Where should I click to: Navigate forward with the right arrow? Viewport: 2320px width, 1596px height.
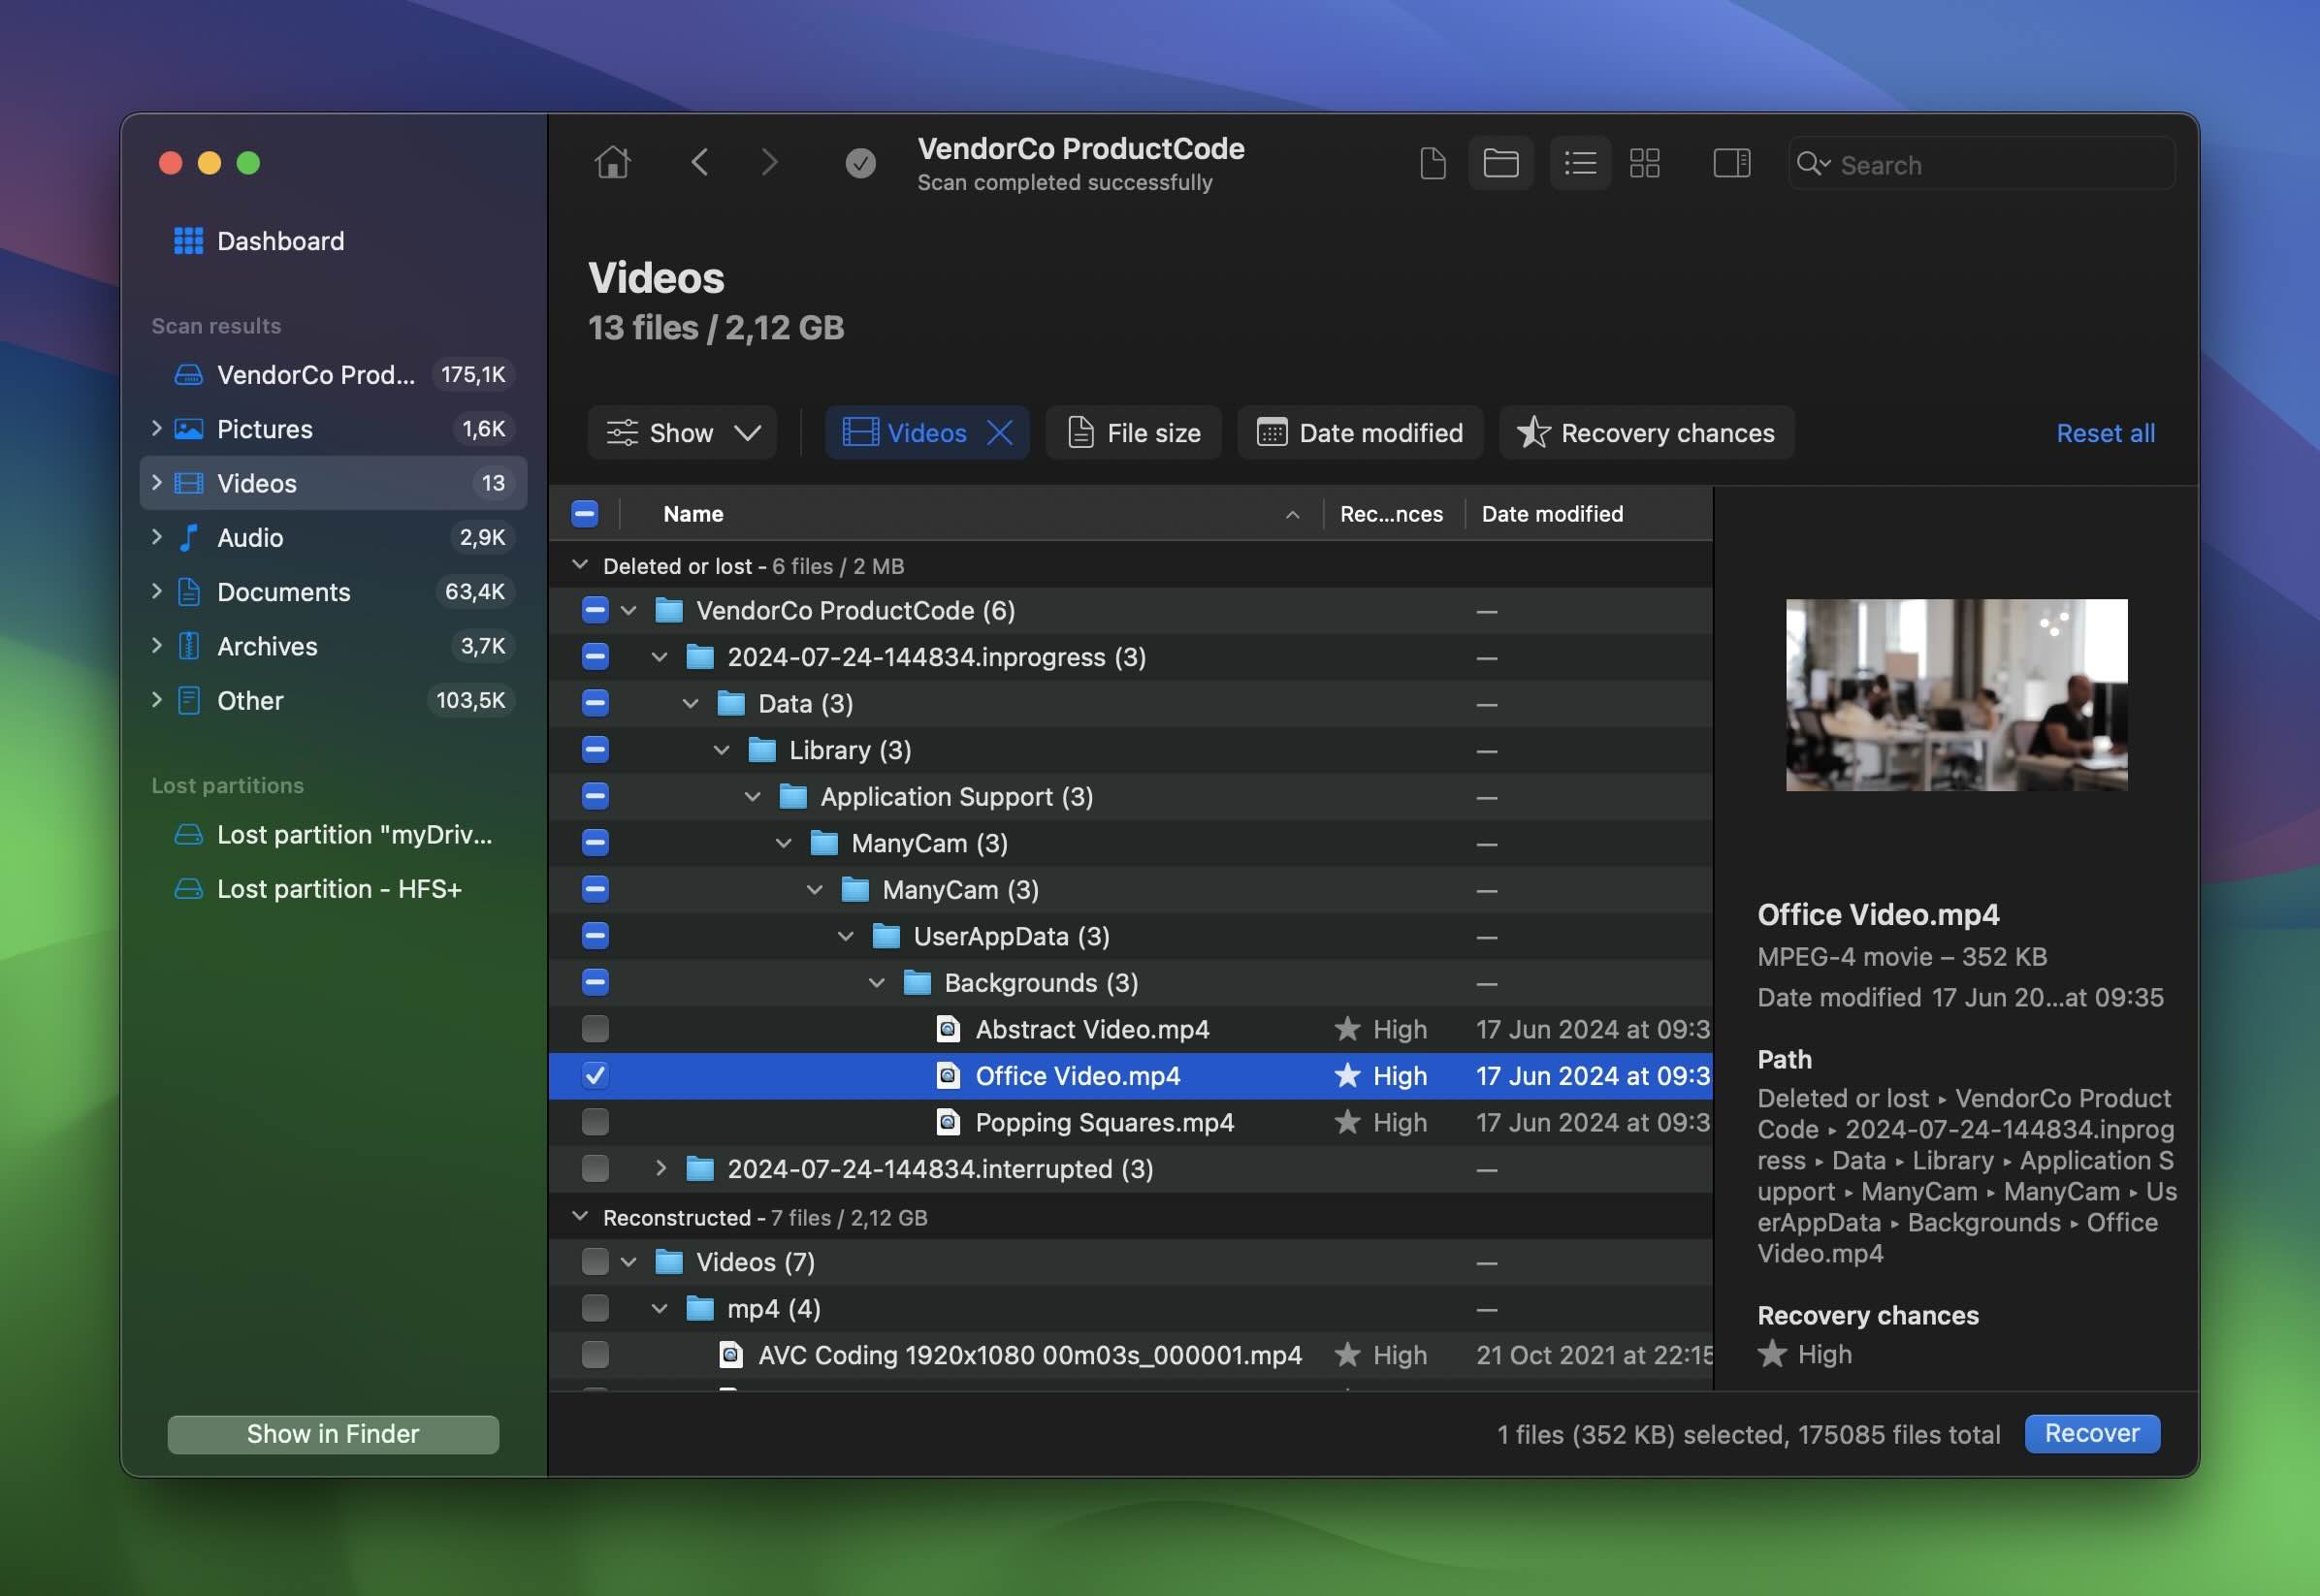(768, 162)
